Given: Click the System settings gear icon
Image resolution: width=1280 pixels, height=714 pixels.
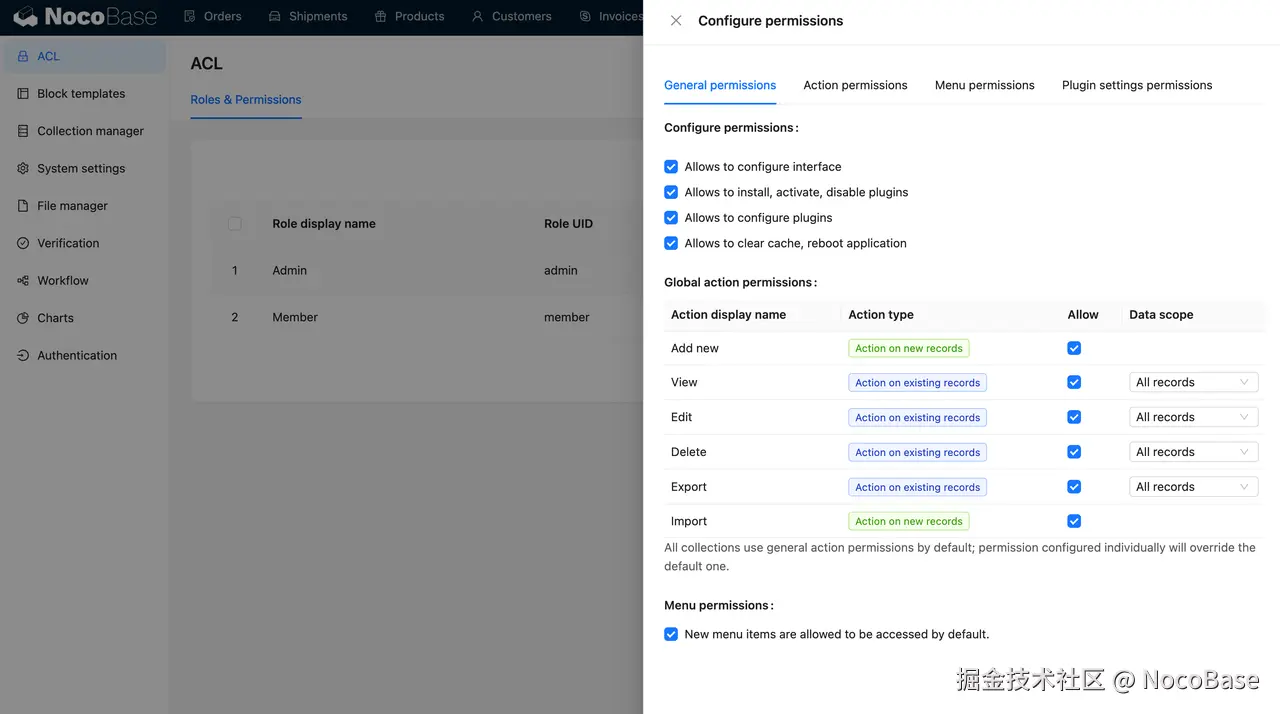Looking at the screenshot, I should pyautogui.click(x=23, y=169).
